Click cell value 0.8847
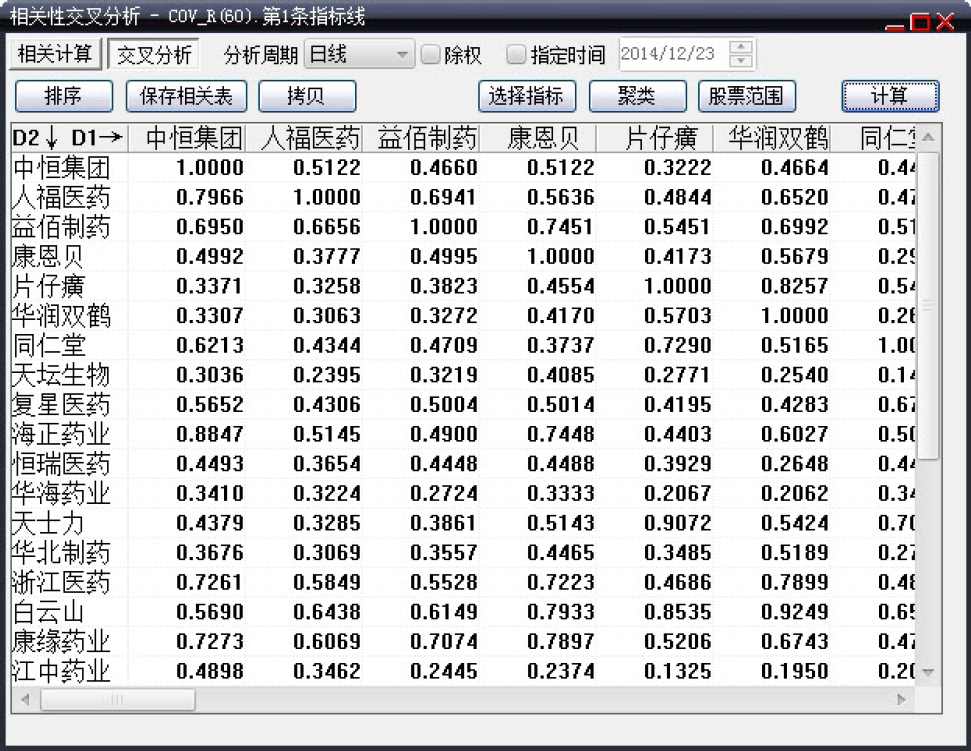971x751 pixels. [210, 434]
